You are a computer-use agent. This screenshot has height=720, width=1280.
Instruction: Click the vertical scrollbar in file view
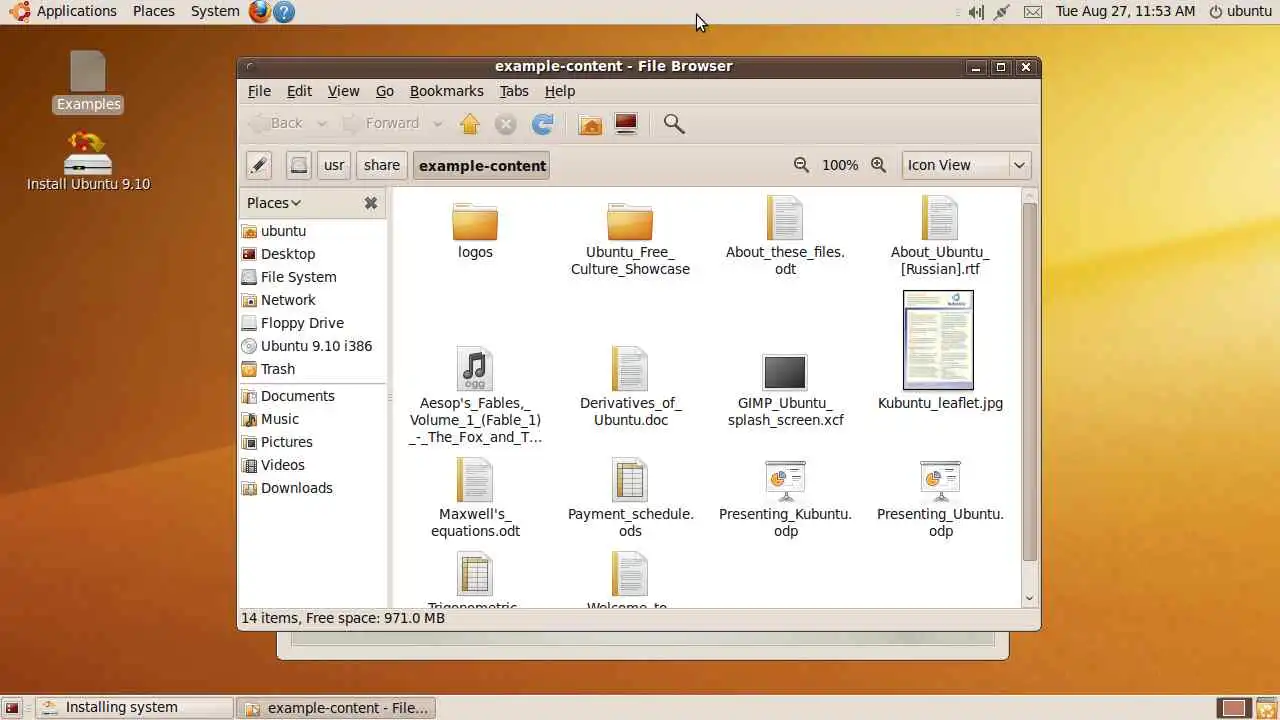coord(1030,380)
